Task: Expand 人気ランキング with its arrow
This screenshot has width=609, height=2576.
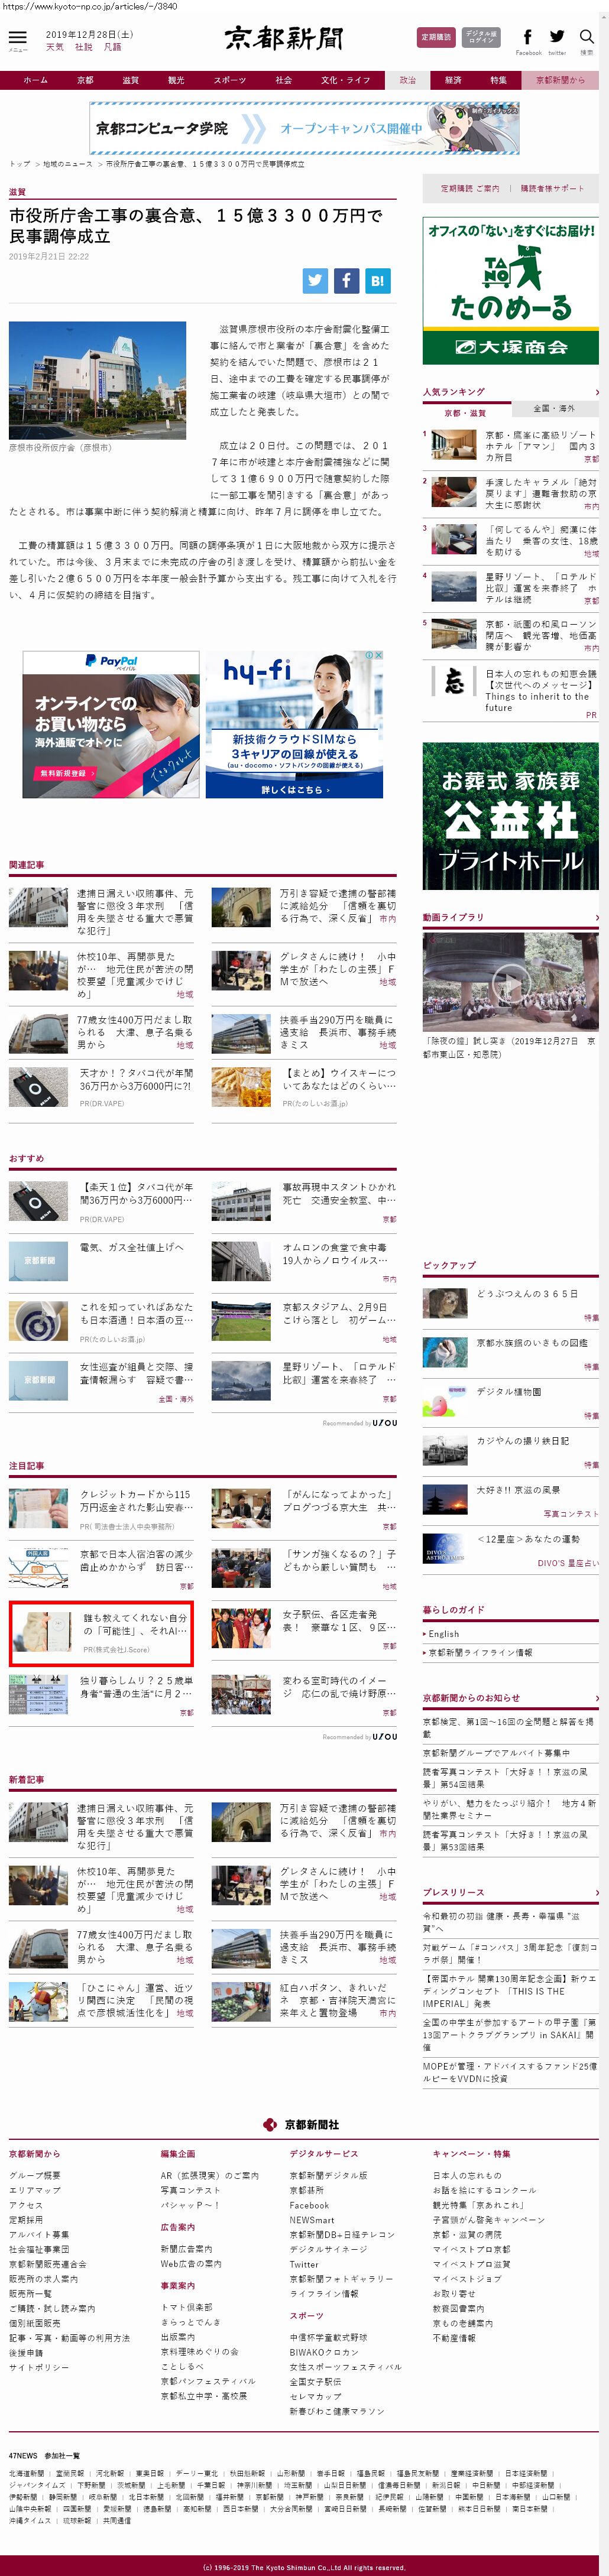Action: (596, 392)
